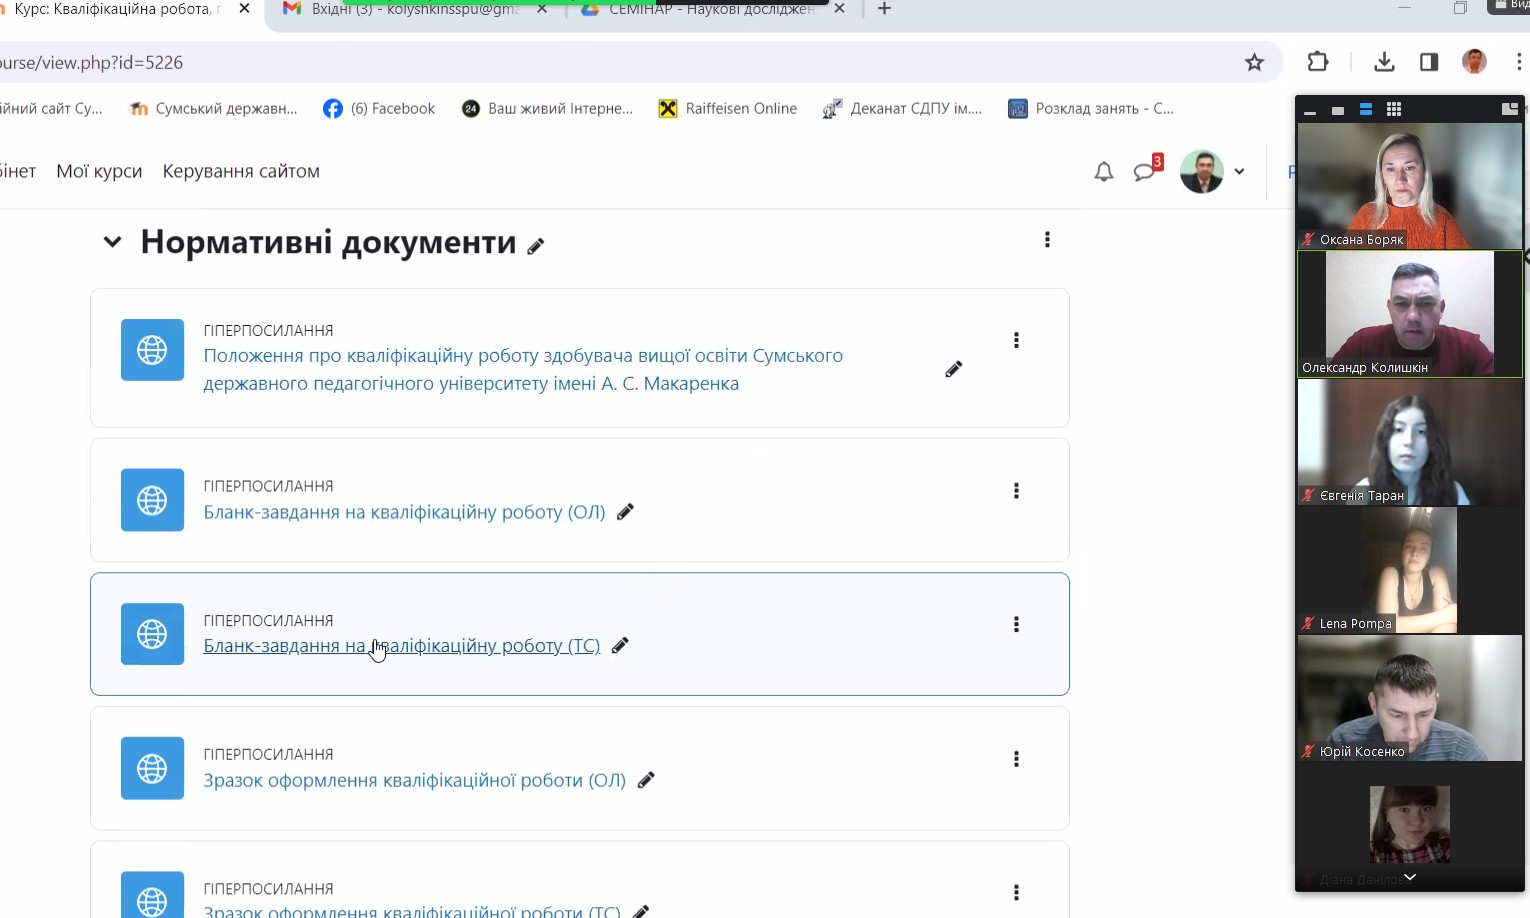This screenshot has height=918, width=1530.
Task: Open the user profile dropdown menu
Action: click(1213, 172)
